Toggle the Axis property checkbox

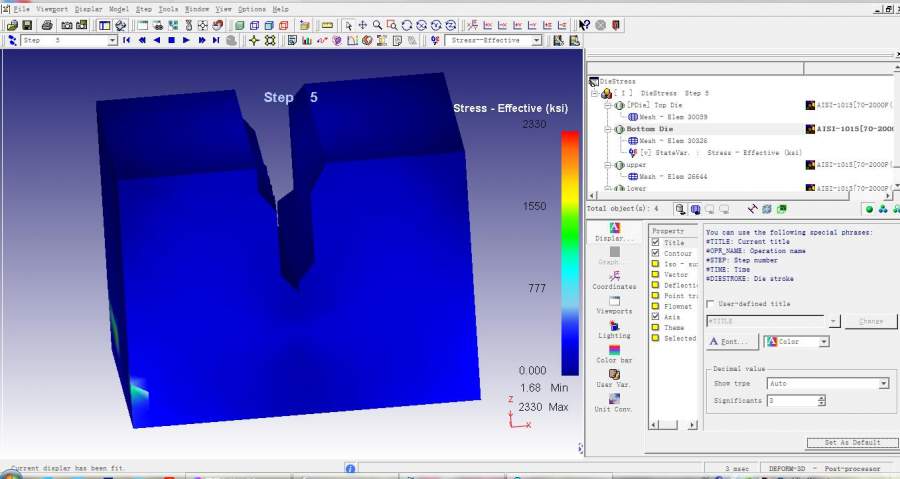tap(656, 317)
